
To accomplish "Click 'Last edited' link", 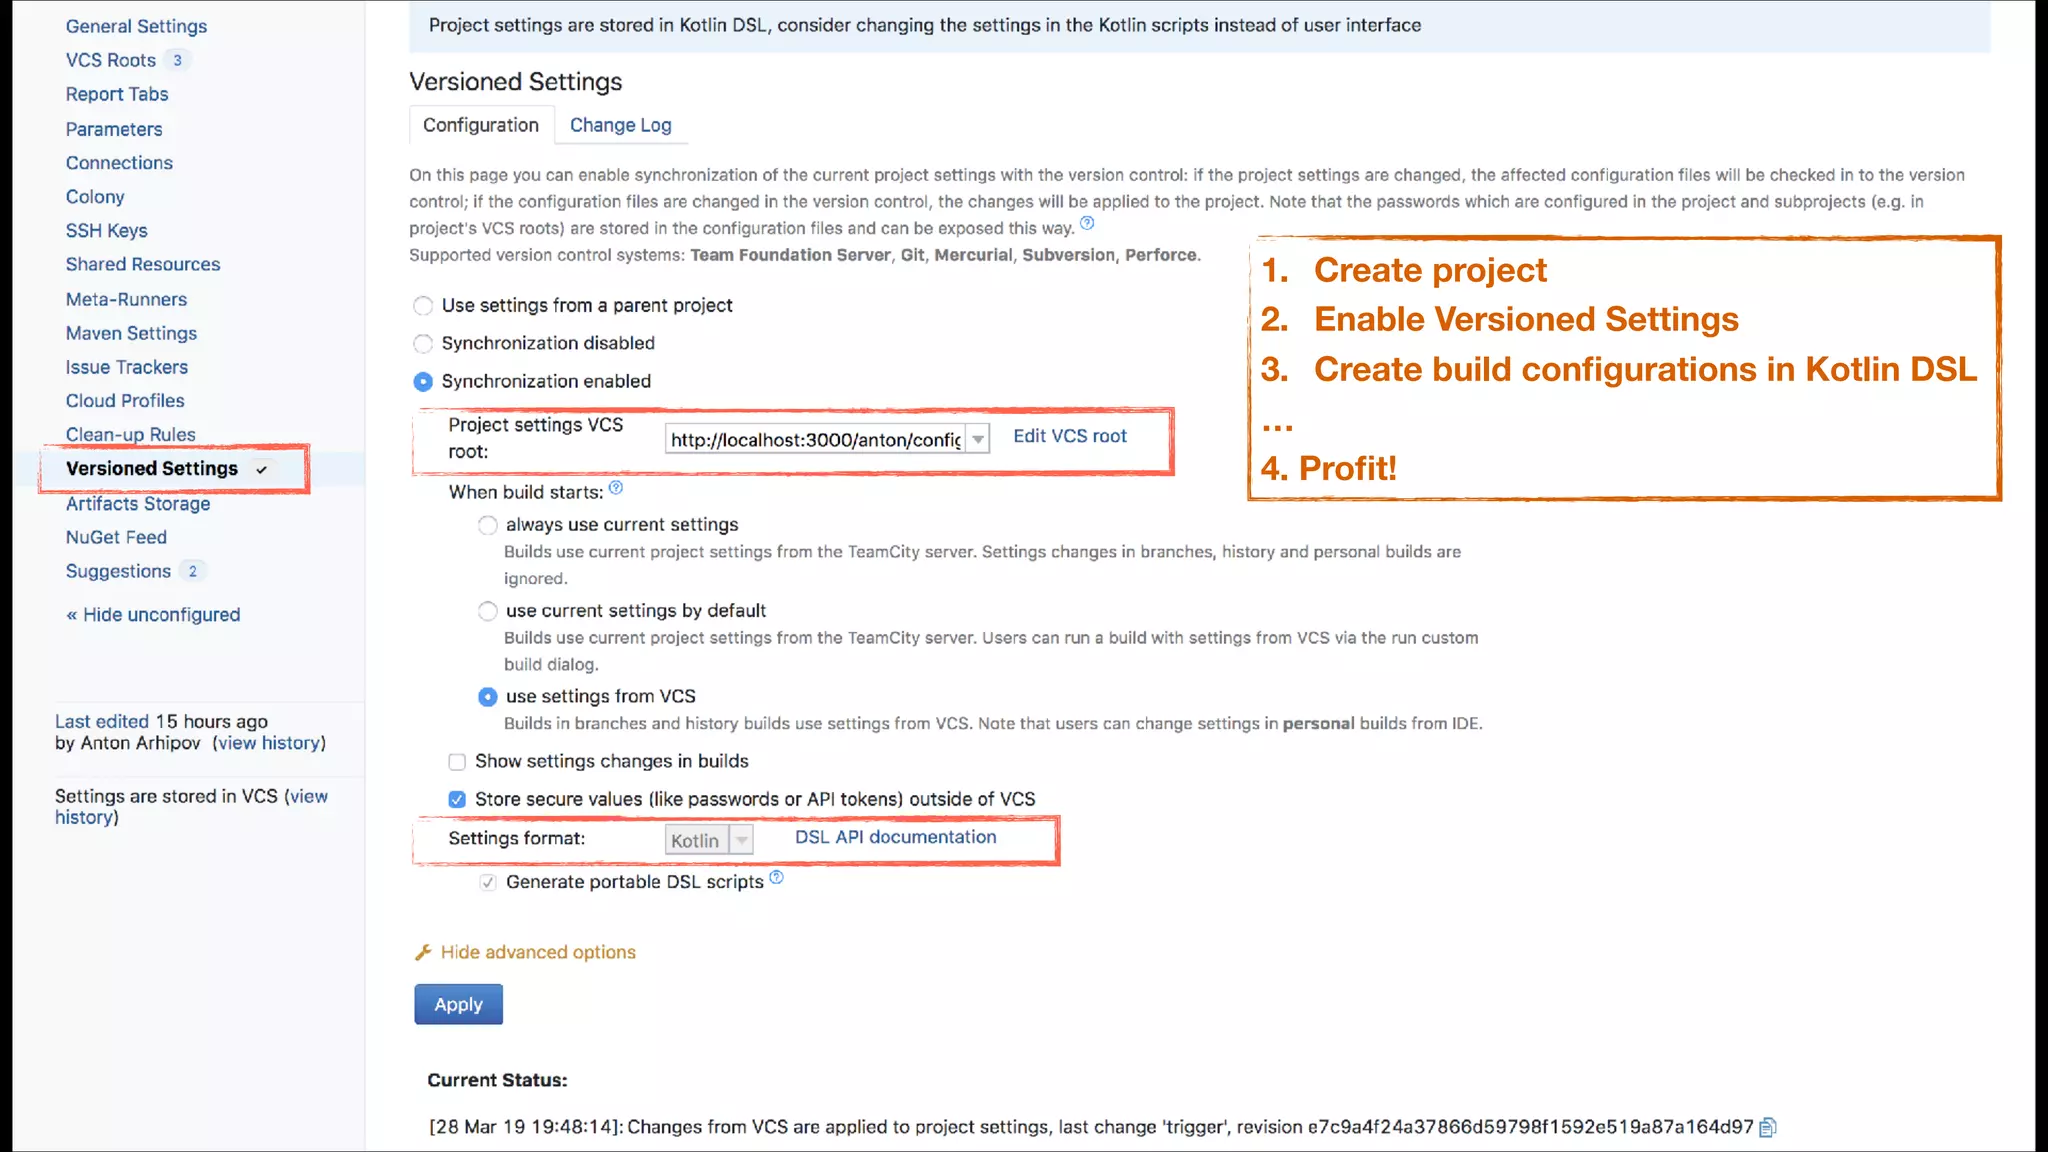I will tap(102, 722).
